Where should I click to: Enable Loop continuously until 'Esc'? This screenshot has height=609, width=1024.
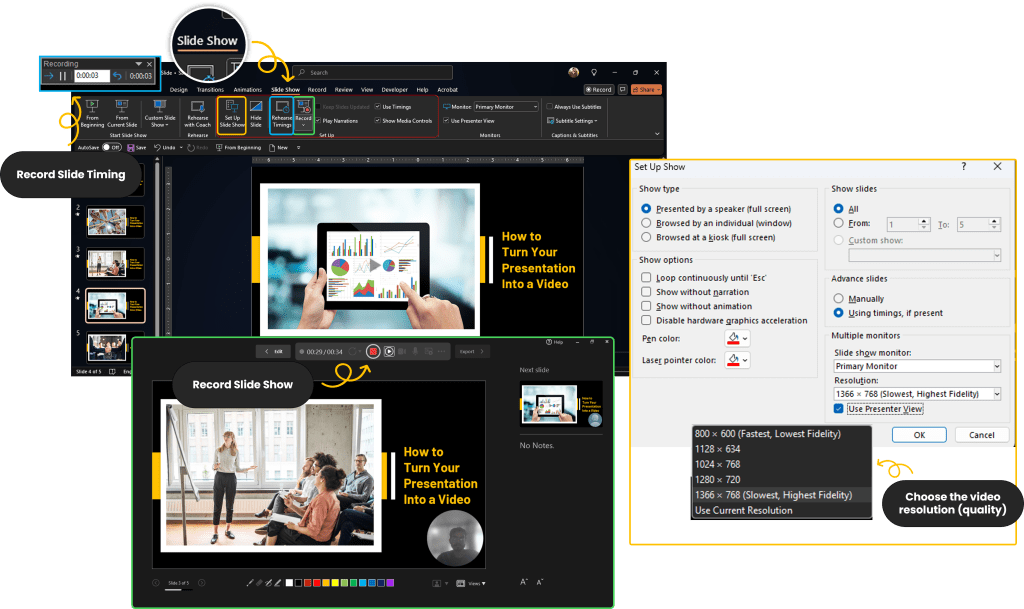click(647, 278)
